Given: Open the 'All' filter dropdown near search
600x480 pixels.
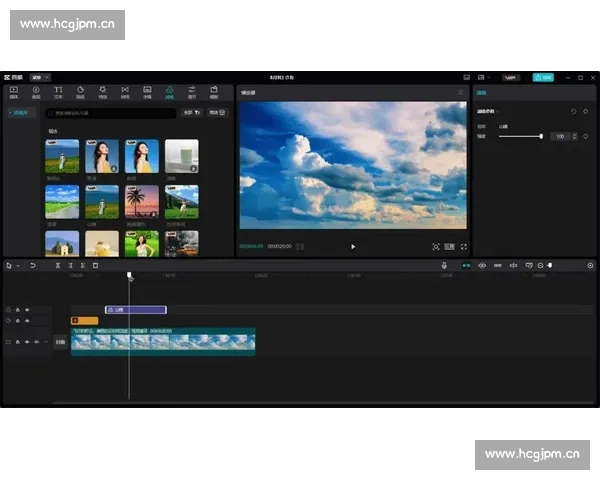Looking at the screenshot, I should 192,113.
